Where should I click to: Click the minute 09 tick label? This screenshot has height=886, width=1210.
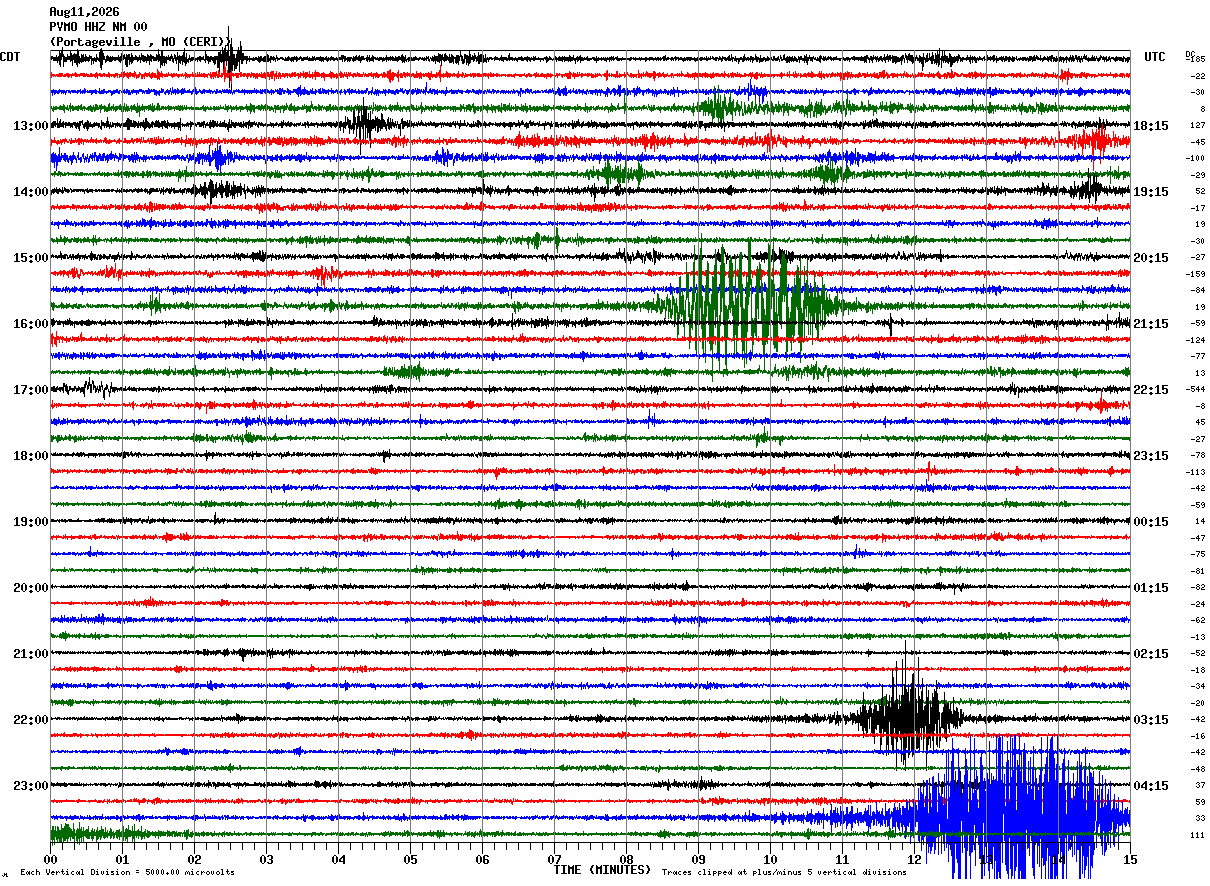tap(697, 859)
